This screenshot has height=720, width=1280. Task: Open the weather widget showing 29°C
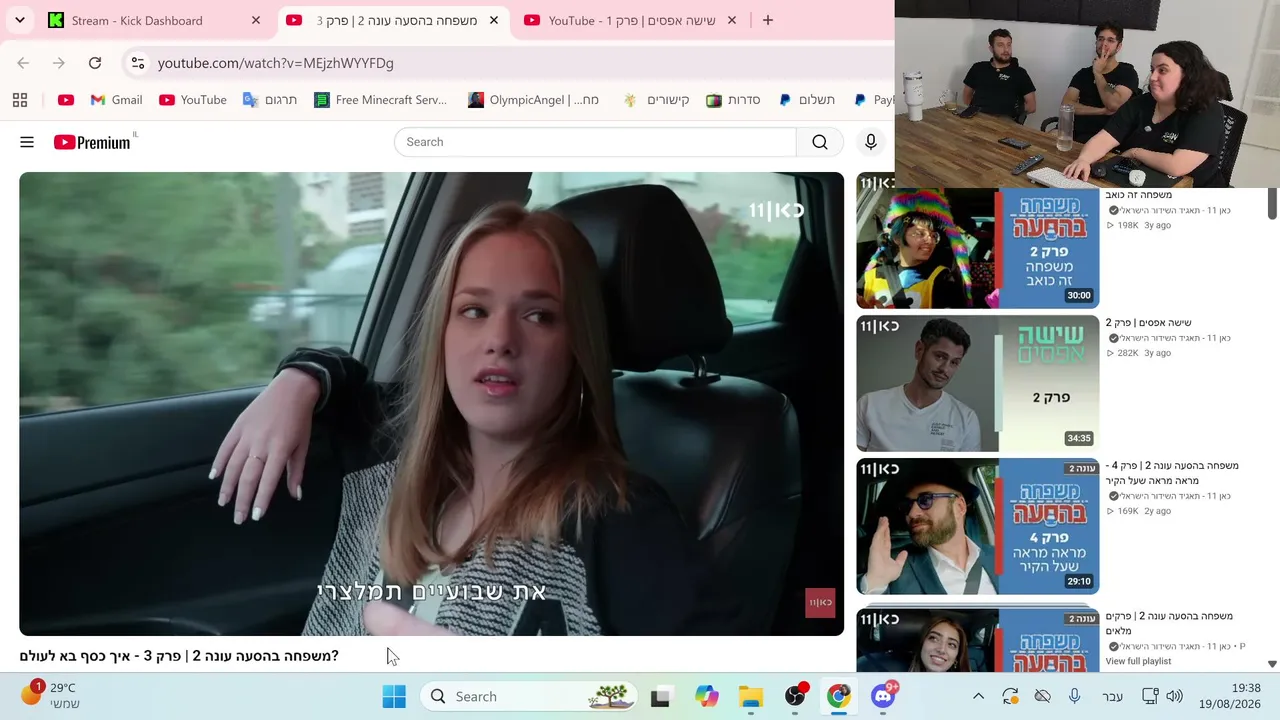pyautogui.click(x=50, y=696)
